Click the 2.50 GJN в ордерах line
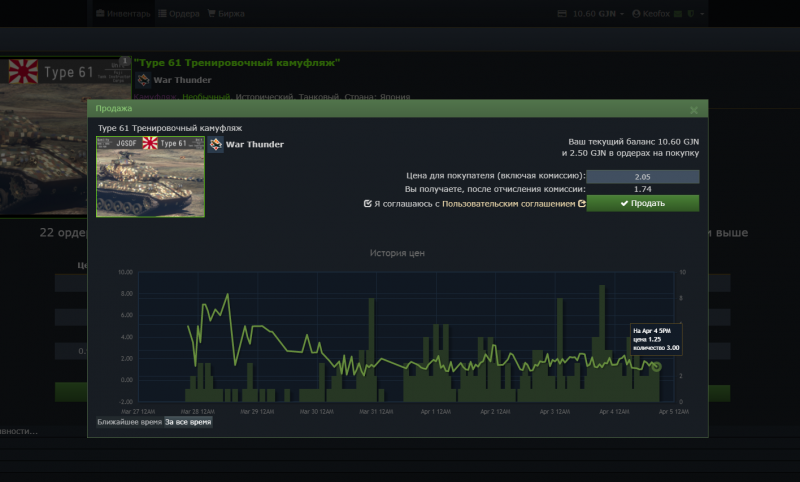Screen dimensions: 800x482 [631, 153]
